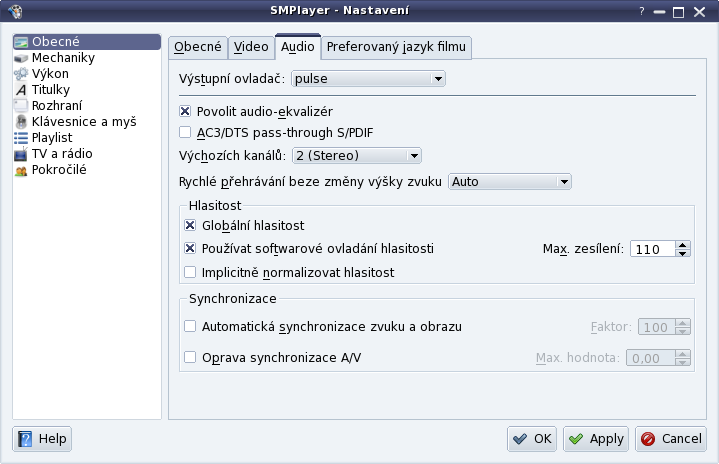This screenshot has height=464, width=719.
Task: Select the Playlist label in the sidebar
Action: 52,138
